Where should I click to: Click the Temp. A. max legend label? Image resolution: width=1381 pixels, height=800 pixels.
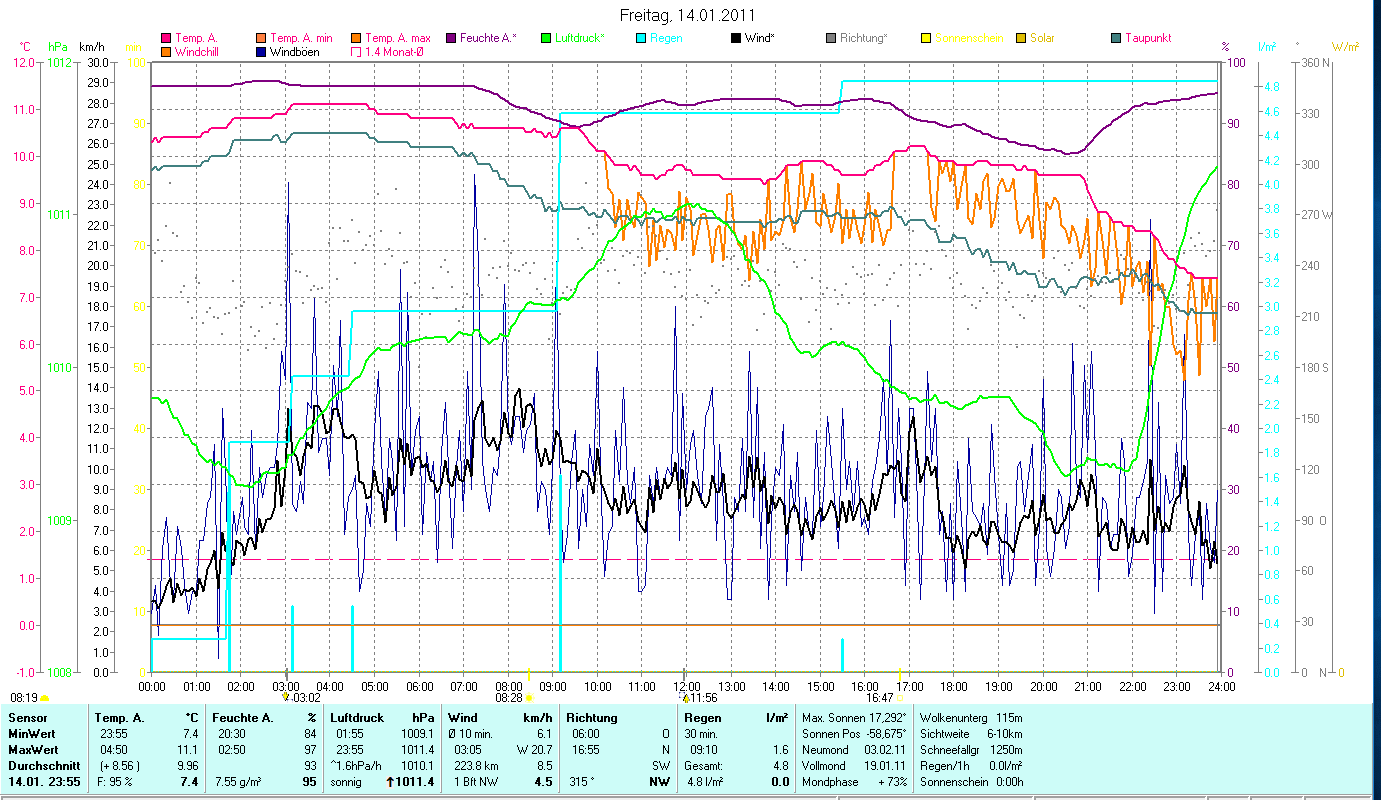click(398, 38)
